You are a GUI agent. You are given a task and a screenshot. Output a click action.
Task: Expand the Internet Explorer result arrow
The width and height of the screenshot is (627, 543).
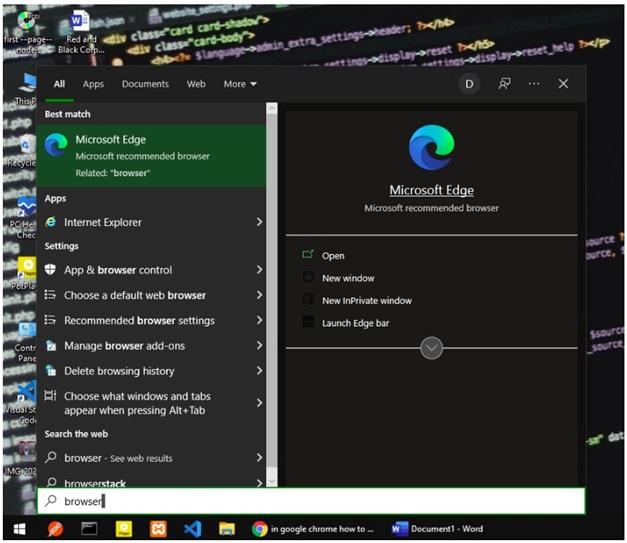point(259,222)
